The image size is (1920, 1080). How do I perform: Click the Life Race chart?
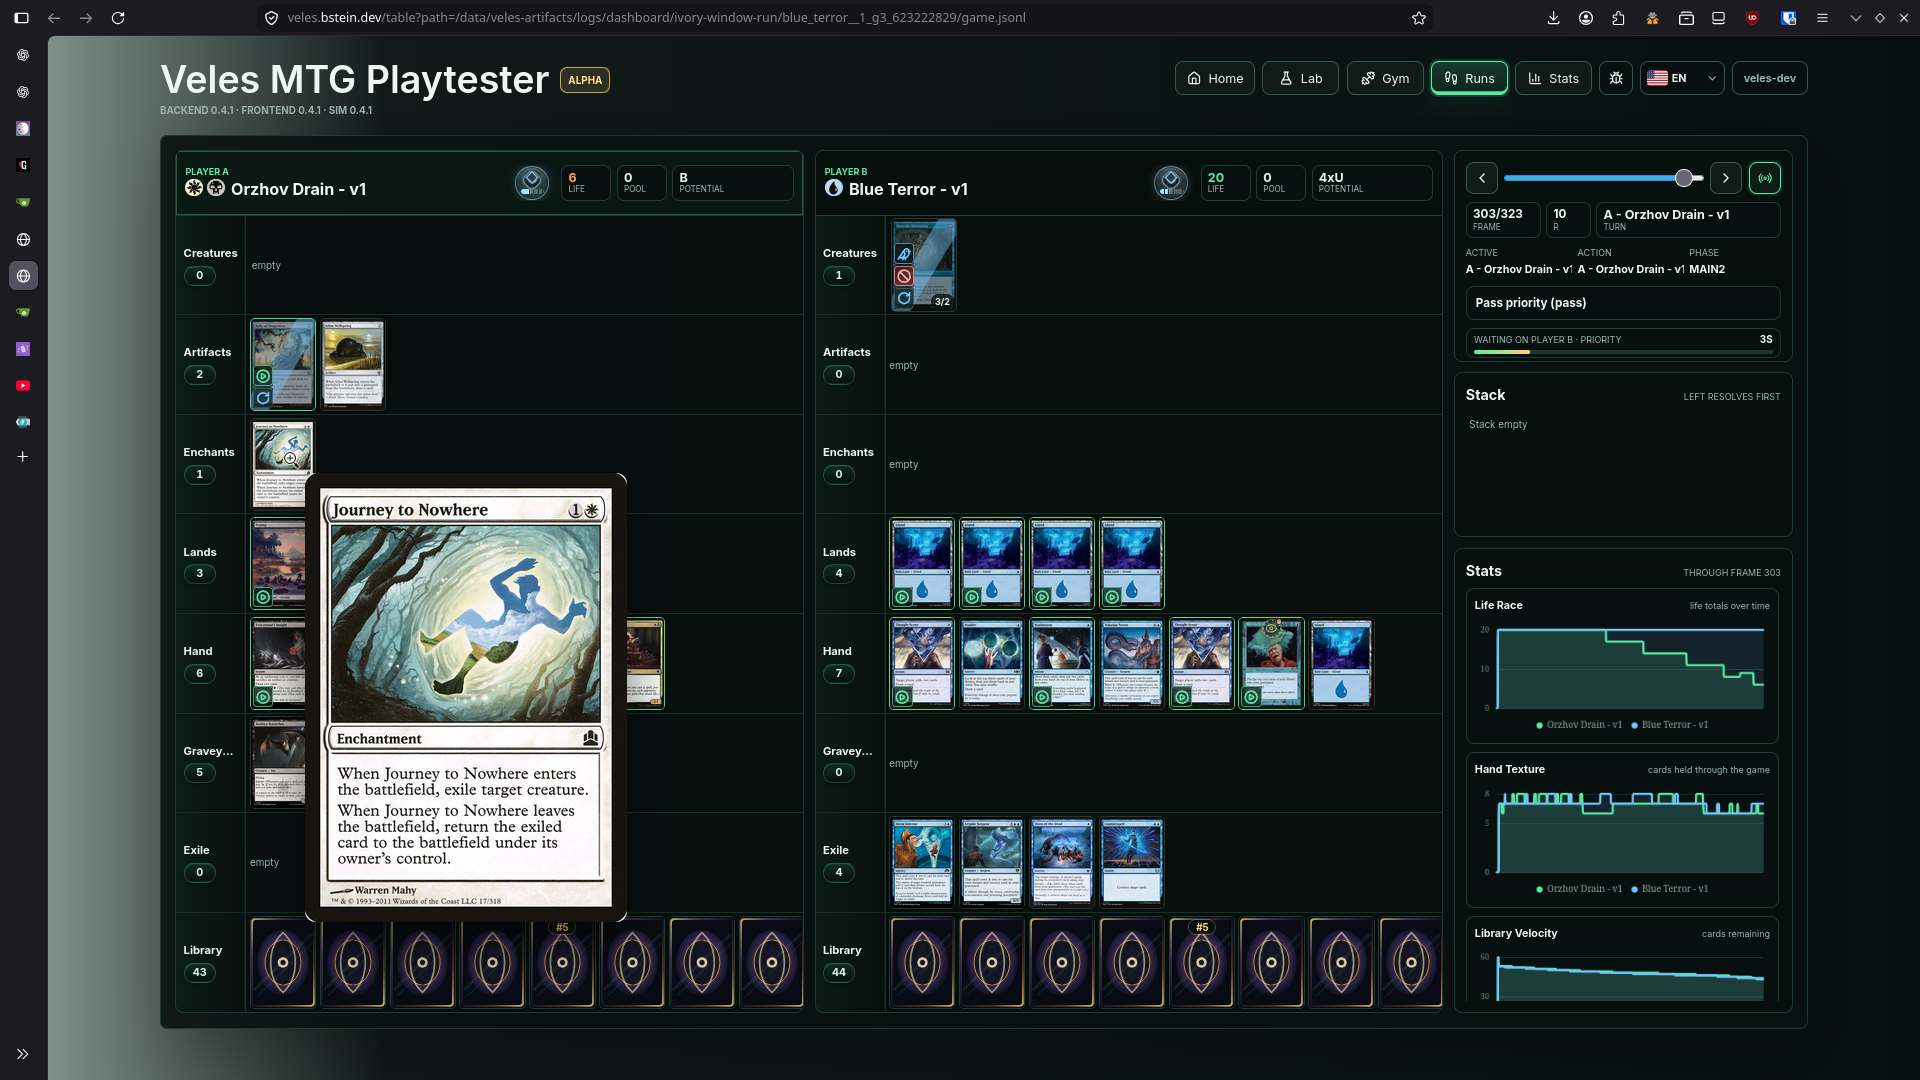[x=1623, y=666]
